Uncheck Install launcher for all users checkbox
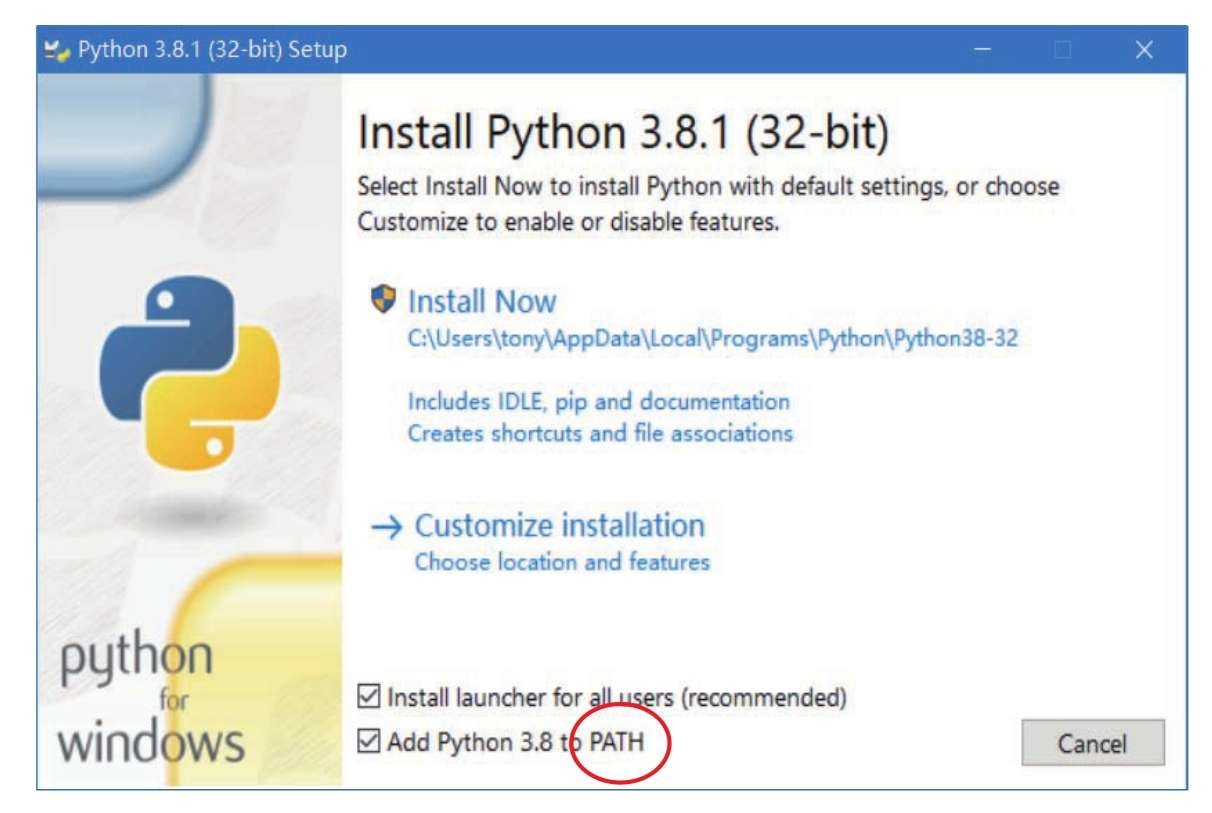The height and width of the screenshot is (813, 1212). pyautogui.click(x=369, y=696)
